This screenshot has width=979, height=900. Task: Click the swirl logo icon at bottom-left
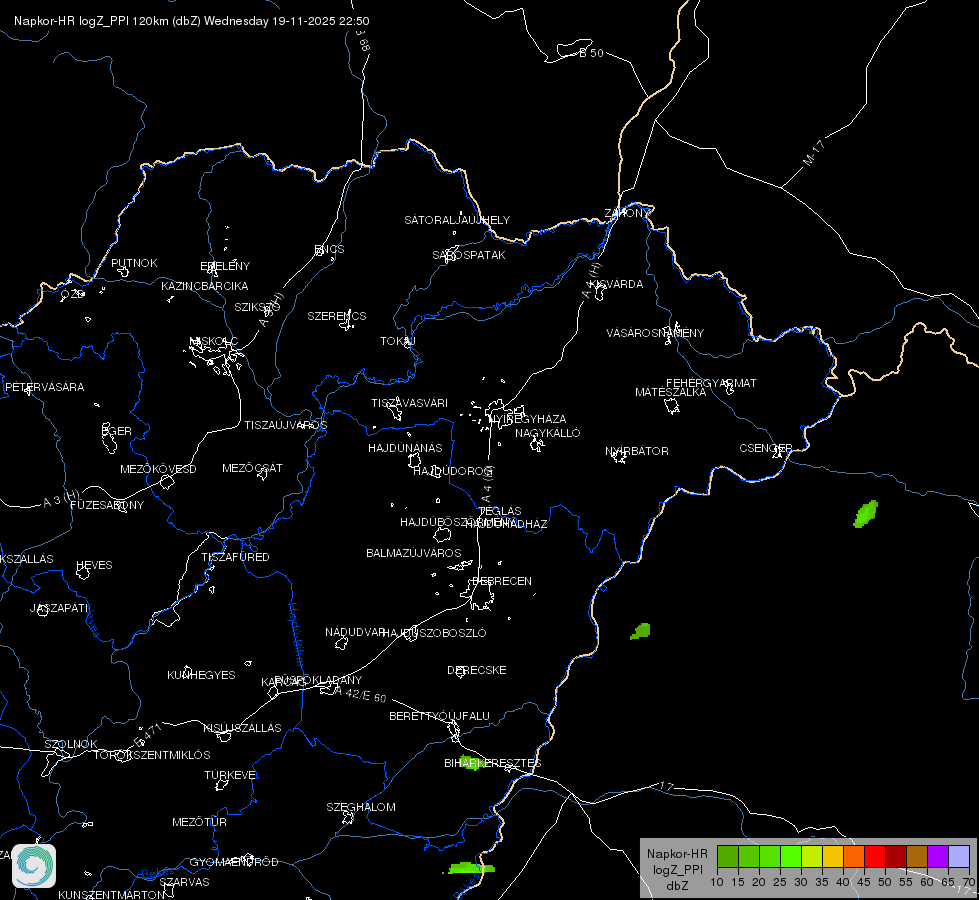34,866
